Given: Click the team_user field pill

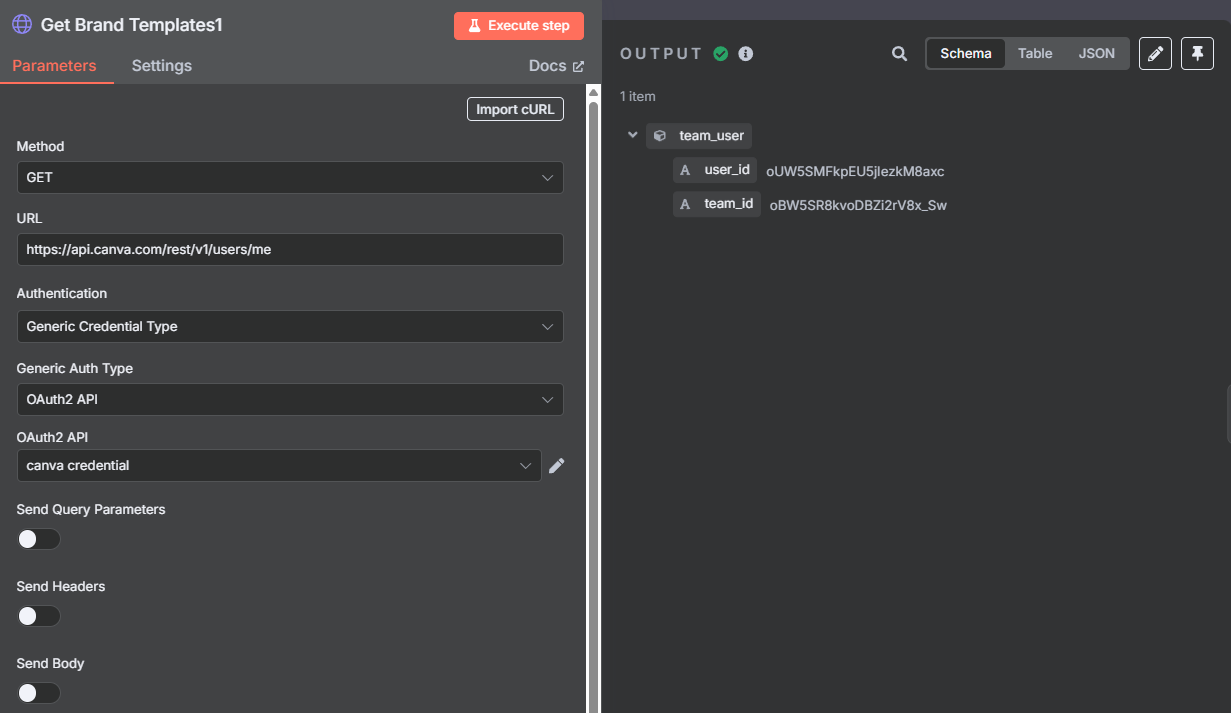Looking at the screenshot, I should (x=699, y=136).
